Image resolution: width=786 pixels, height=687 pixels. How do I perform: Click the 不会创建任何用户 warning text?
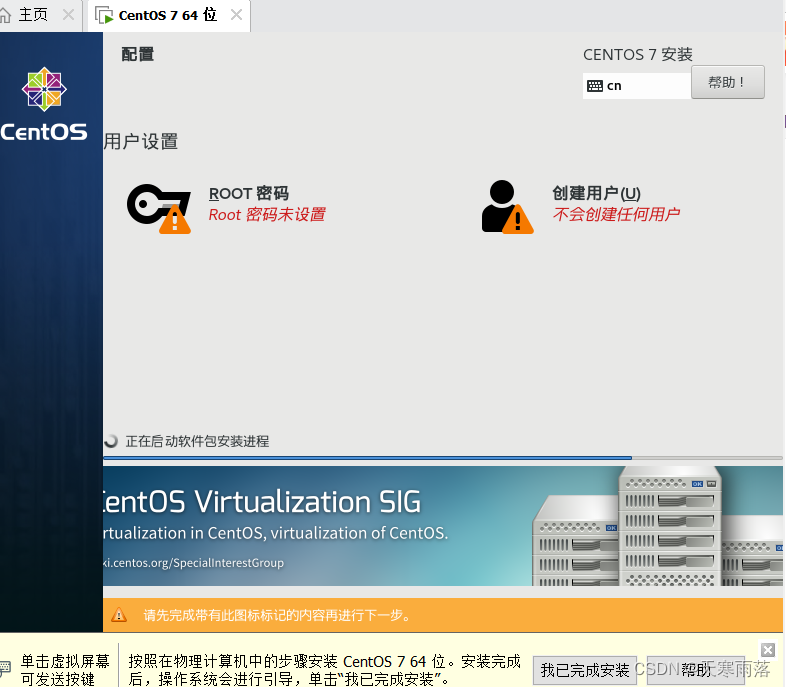616,214
